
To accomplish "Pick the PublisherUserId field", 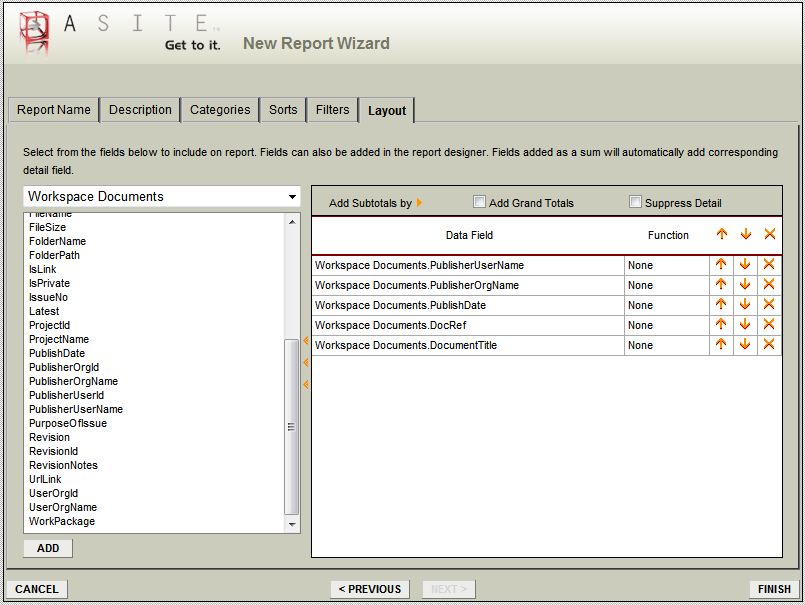I will pyautogui.click(x=67, y=395).
